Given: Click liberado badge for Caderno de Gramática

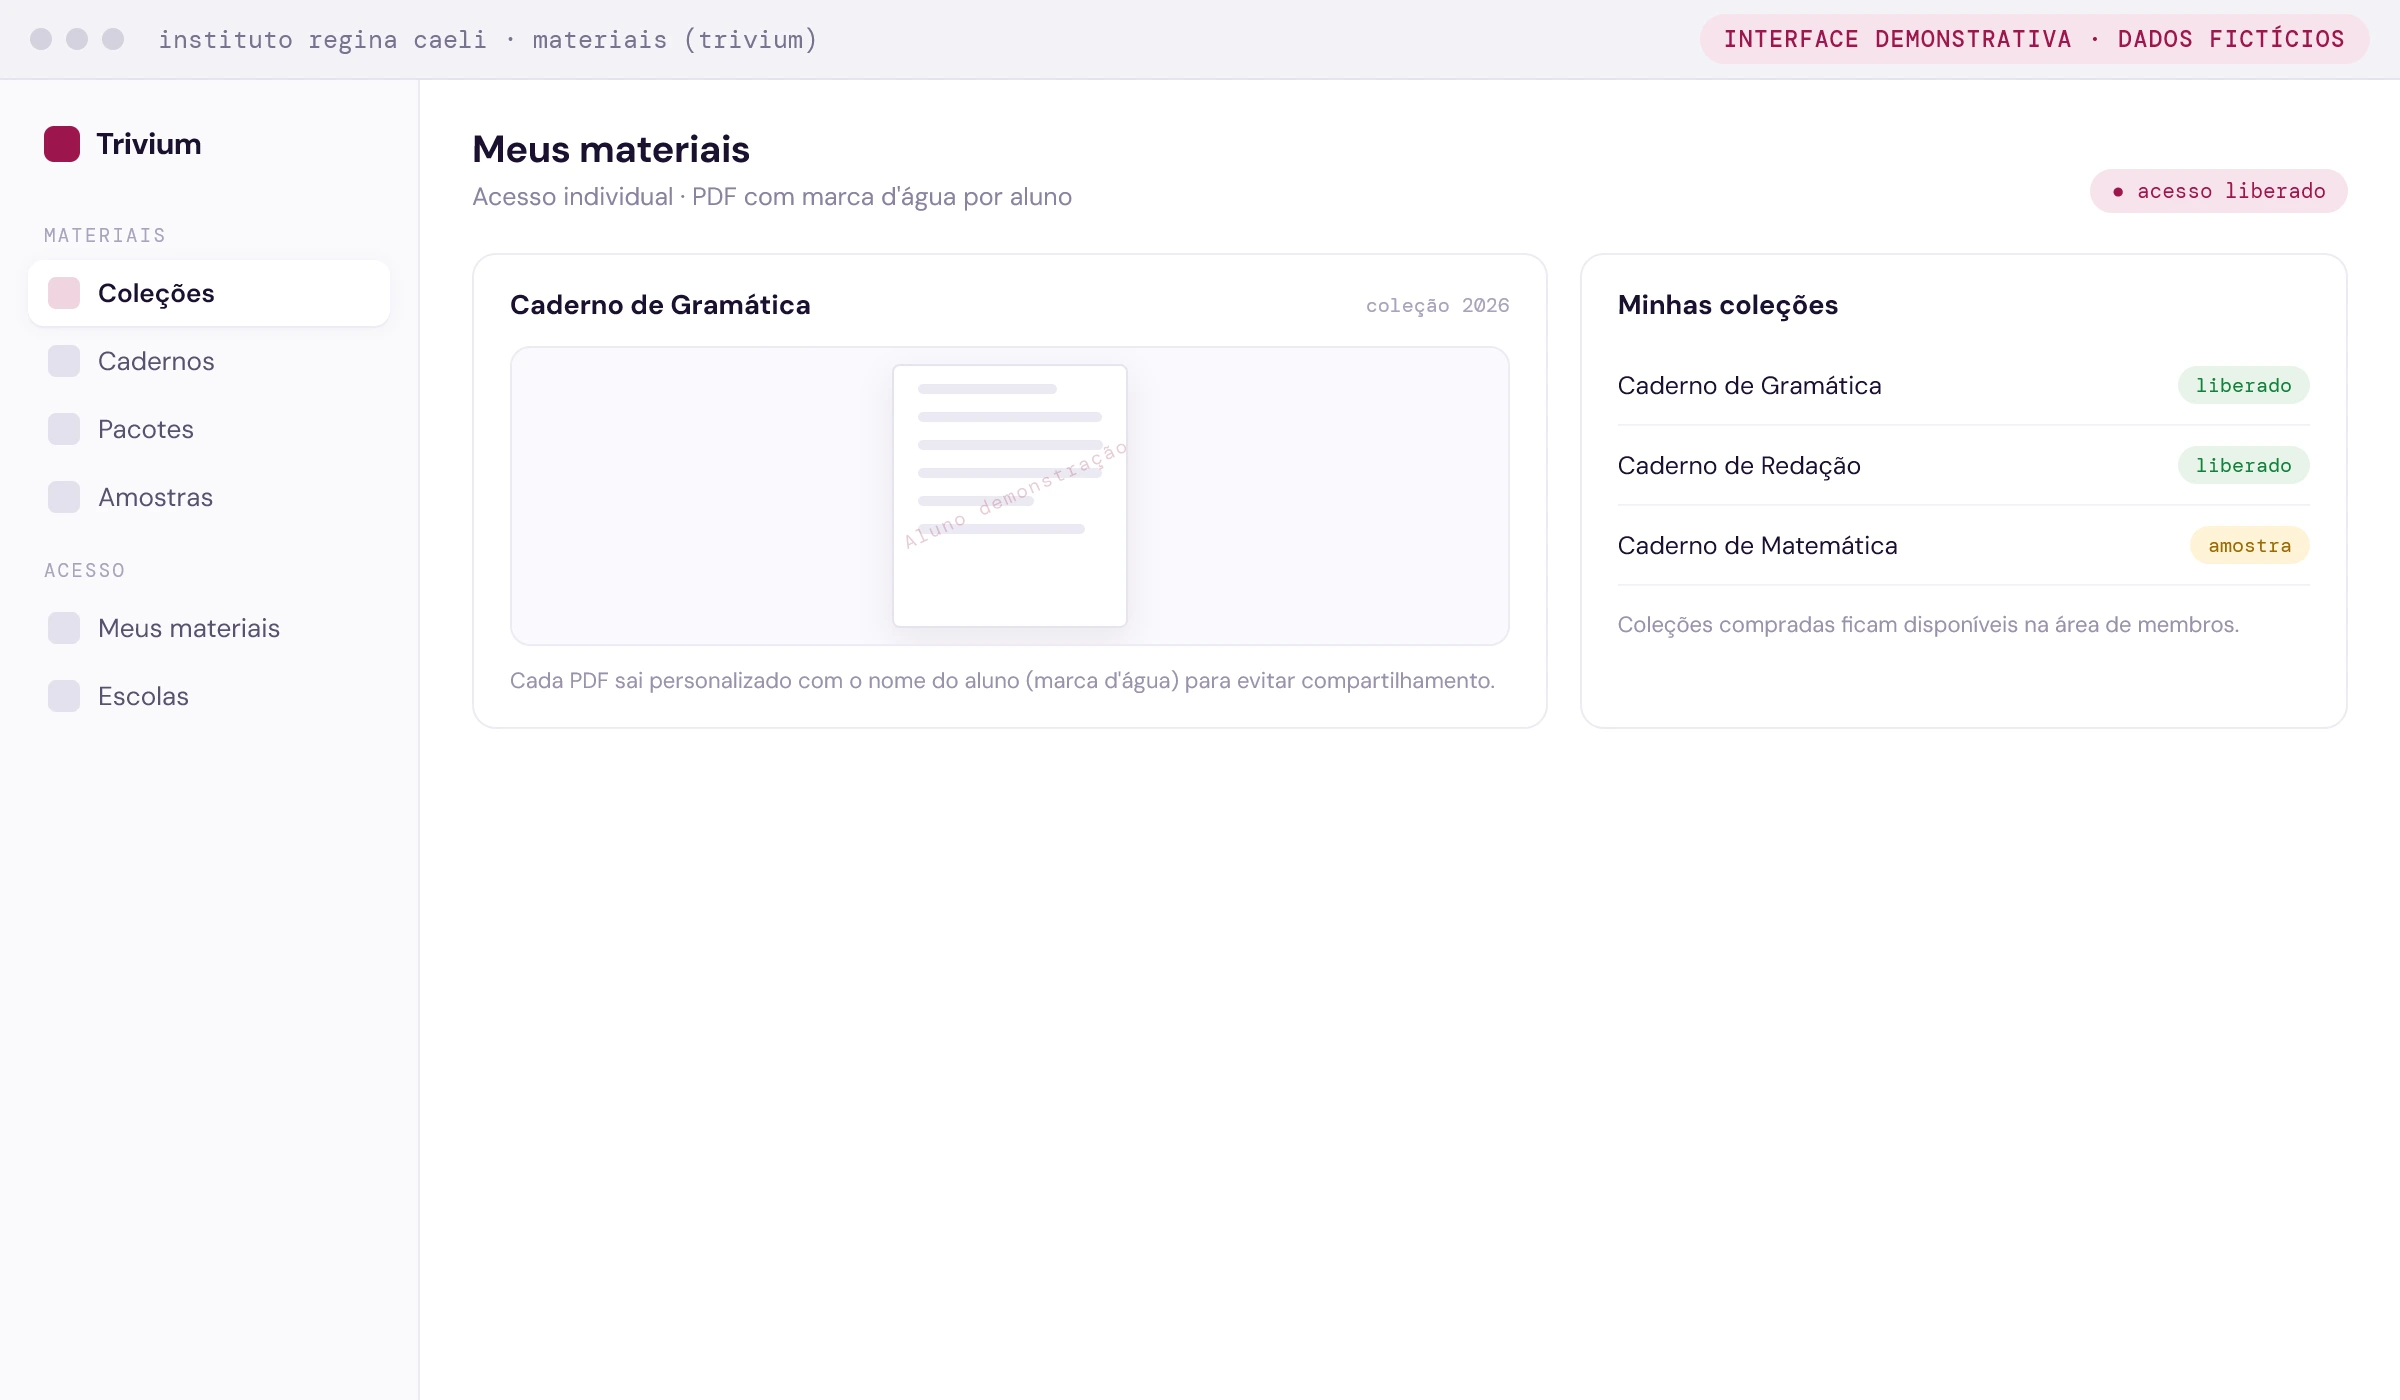Looking at the screenshot, I should tap(2243, 385).
